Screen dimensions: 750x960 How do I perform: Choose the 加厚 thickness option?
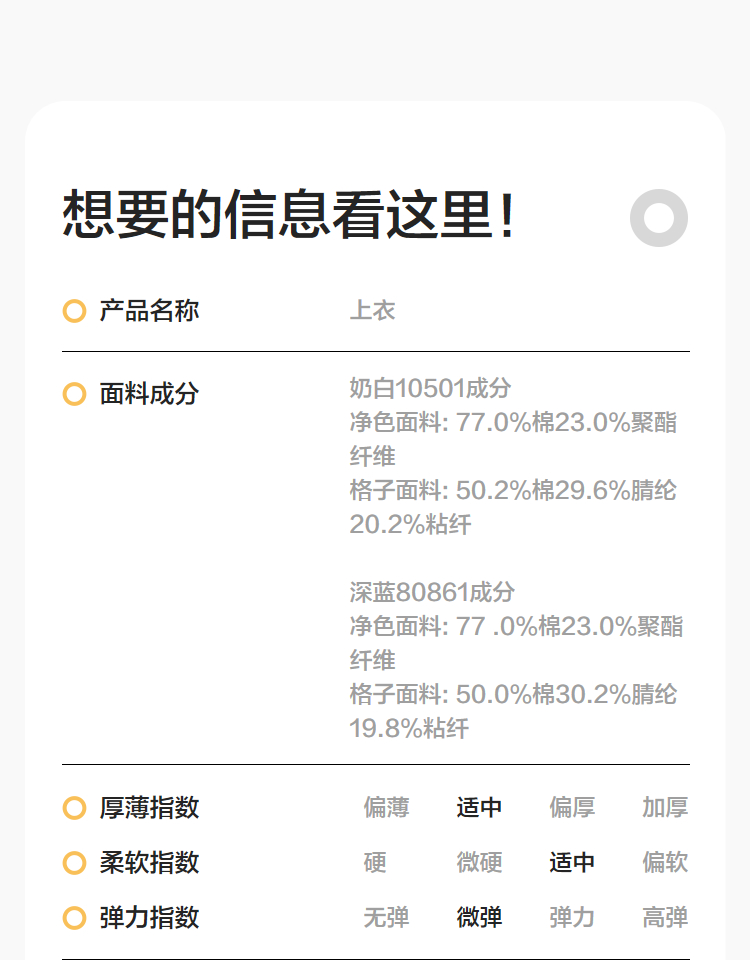click(665, 808)
